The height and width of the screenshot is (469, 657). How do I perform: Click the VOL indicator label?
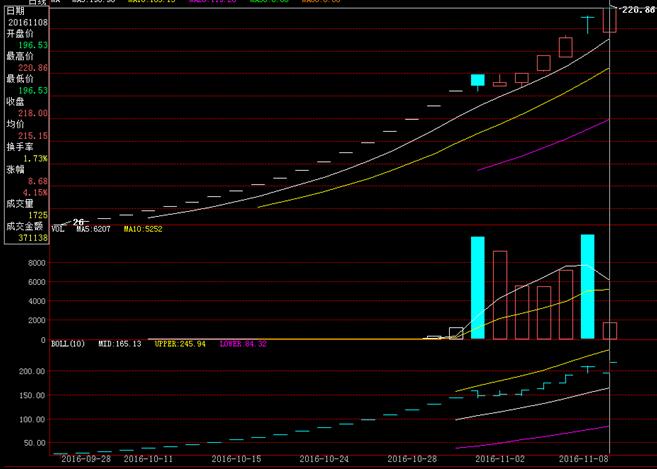[x=57, y=229]
